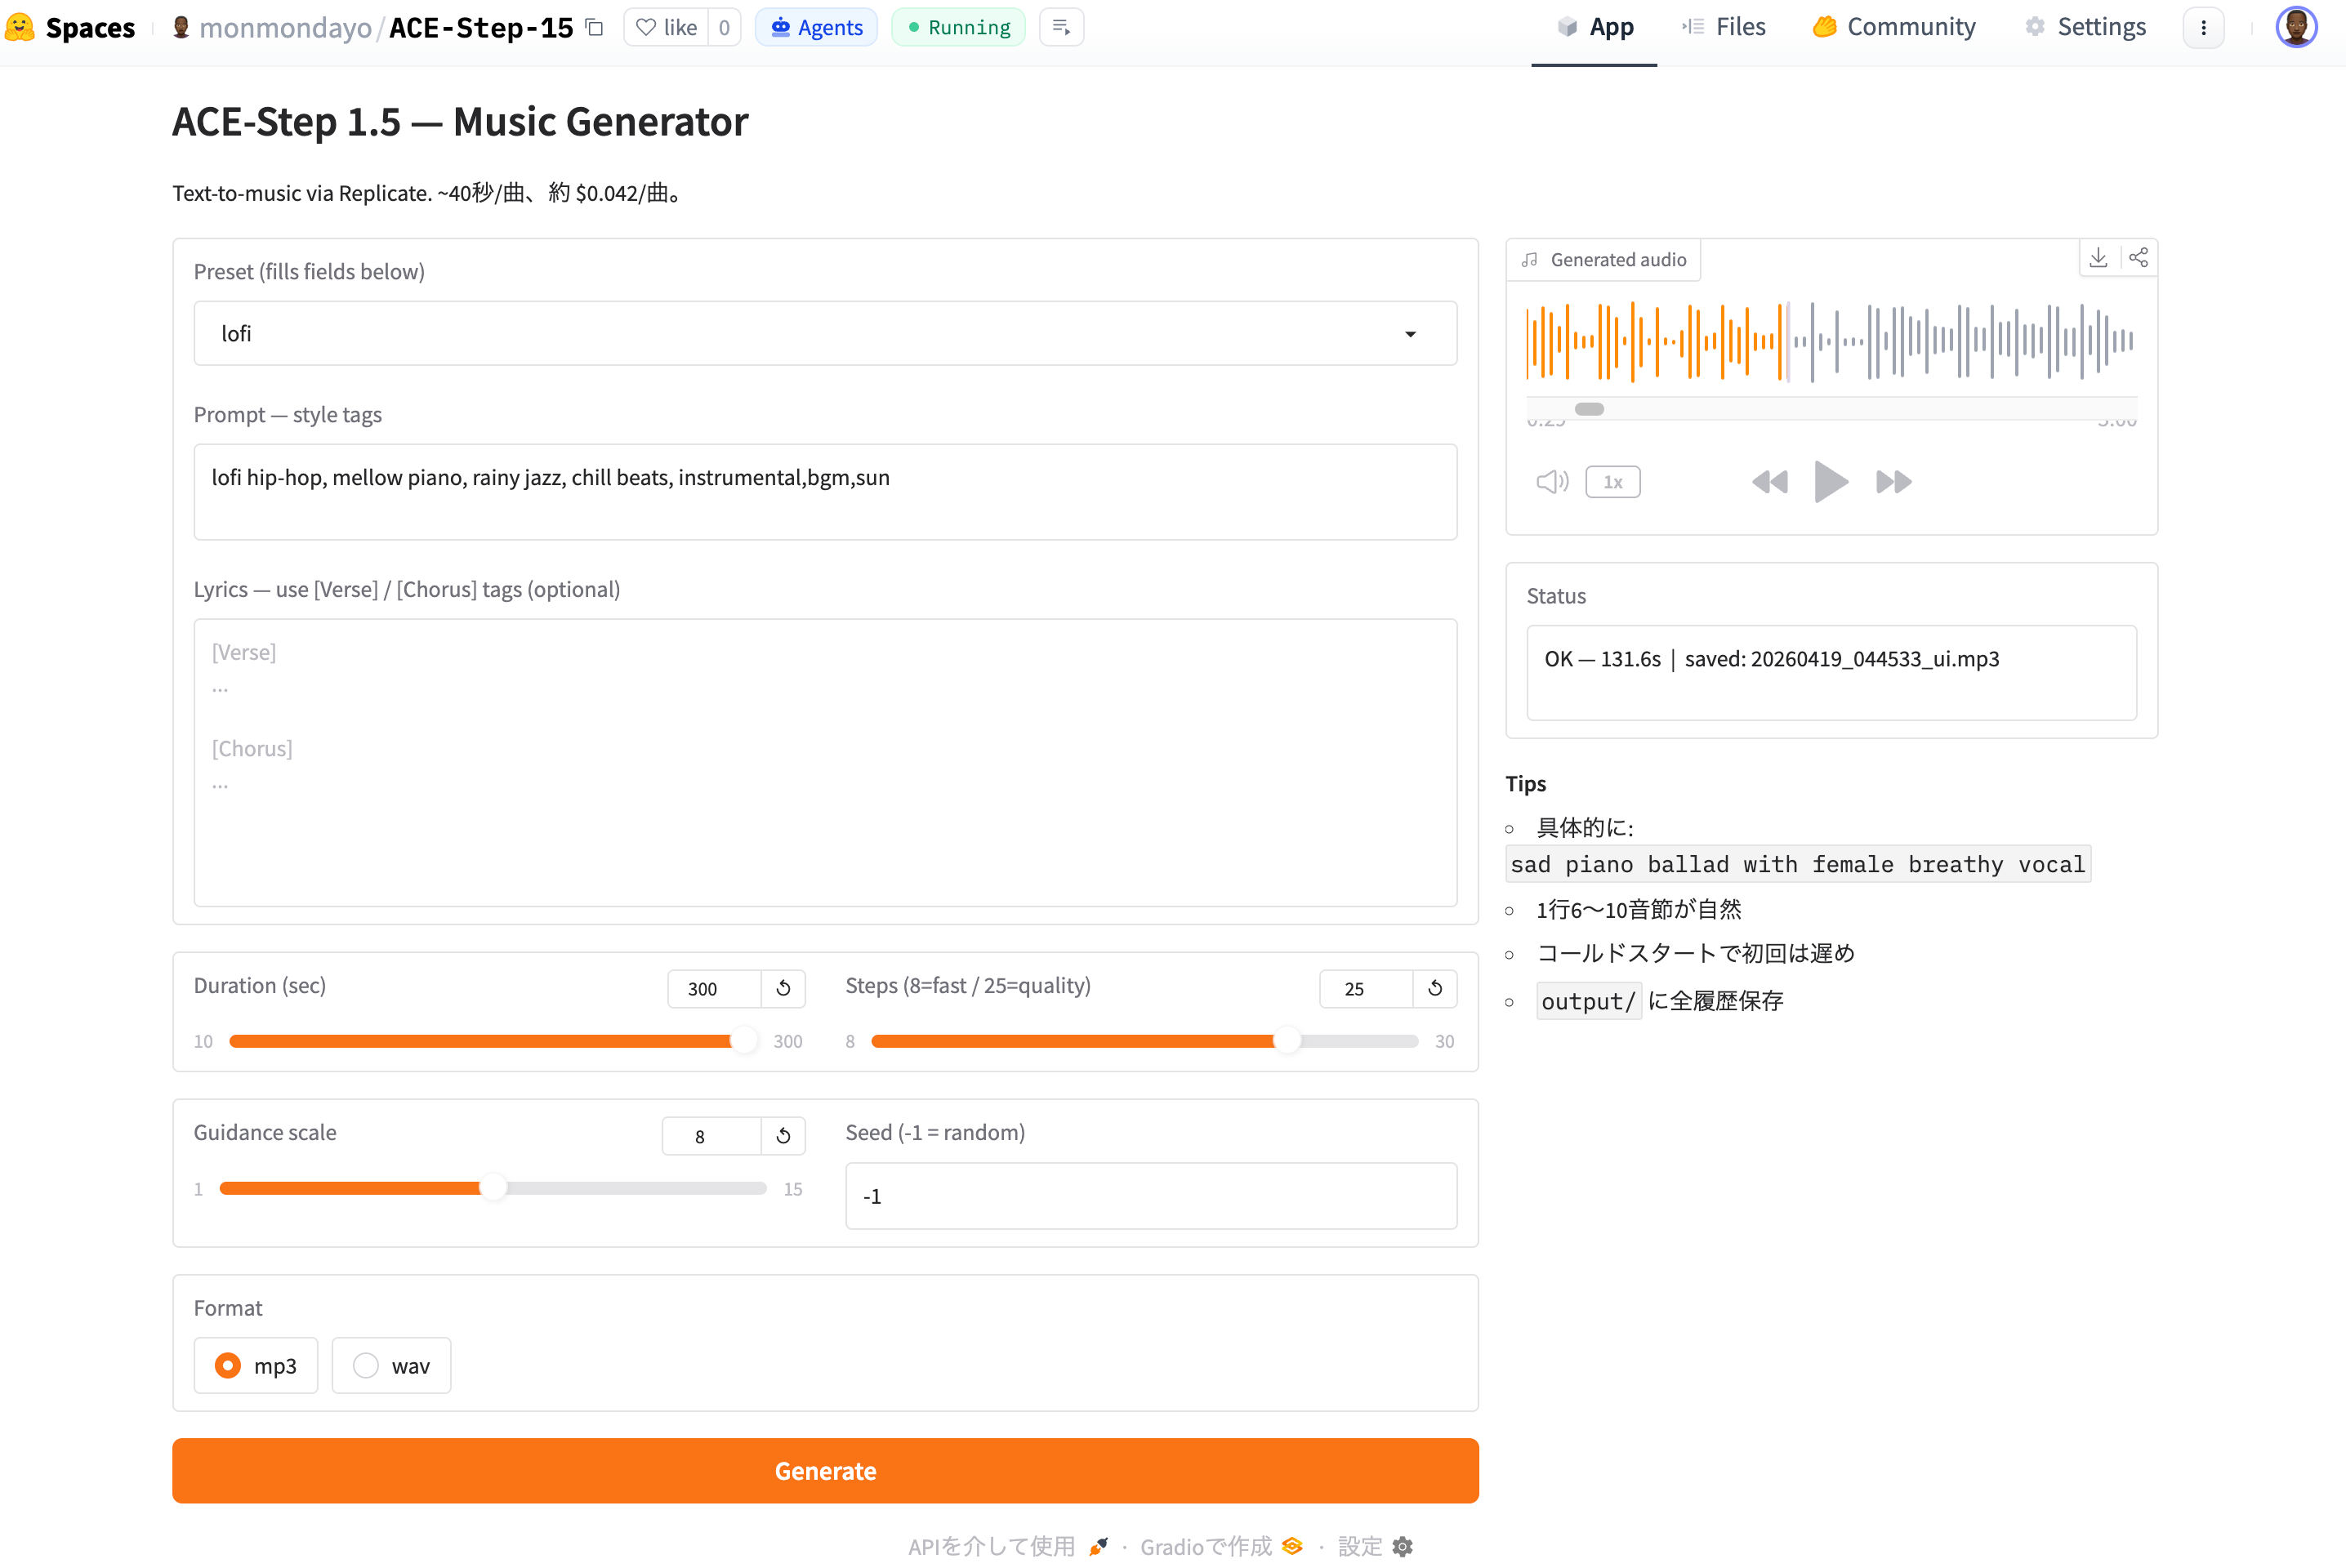
Task: Click the Seed input field
Action: point(1151,1195)
